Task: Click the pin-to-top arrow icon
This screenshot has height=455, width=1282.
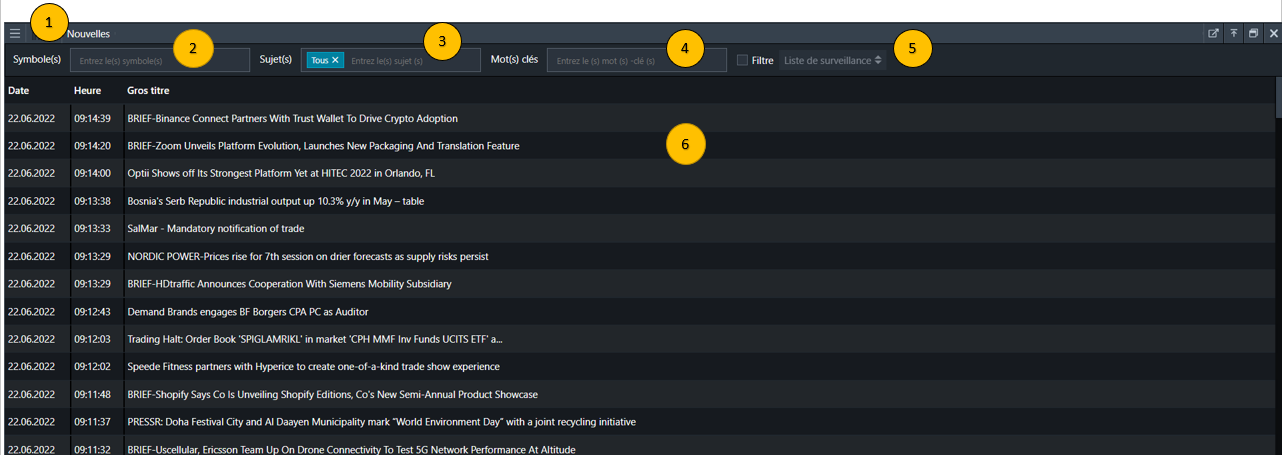Action: coord(1234,33)
